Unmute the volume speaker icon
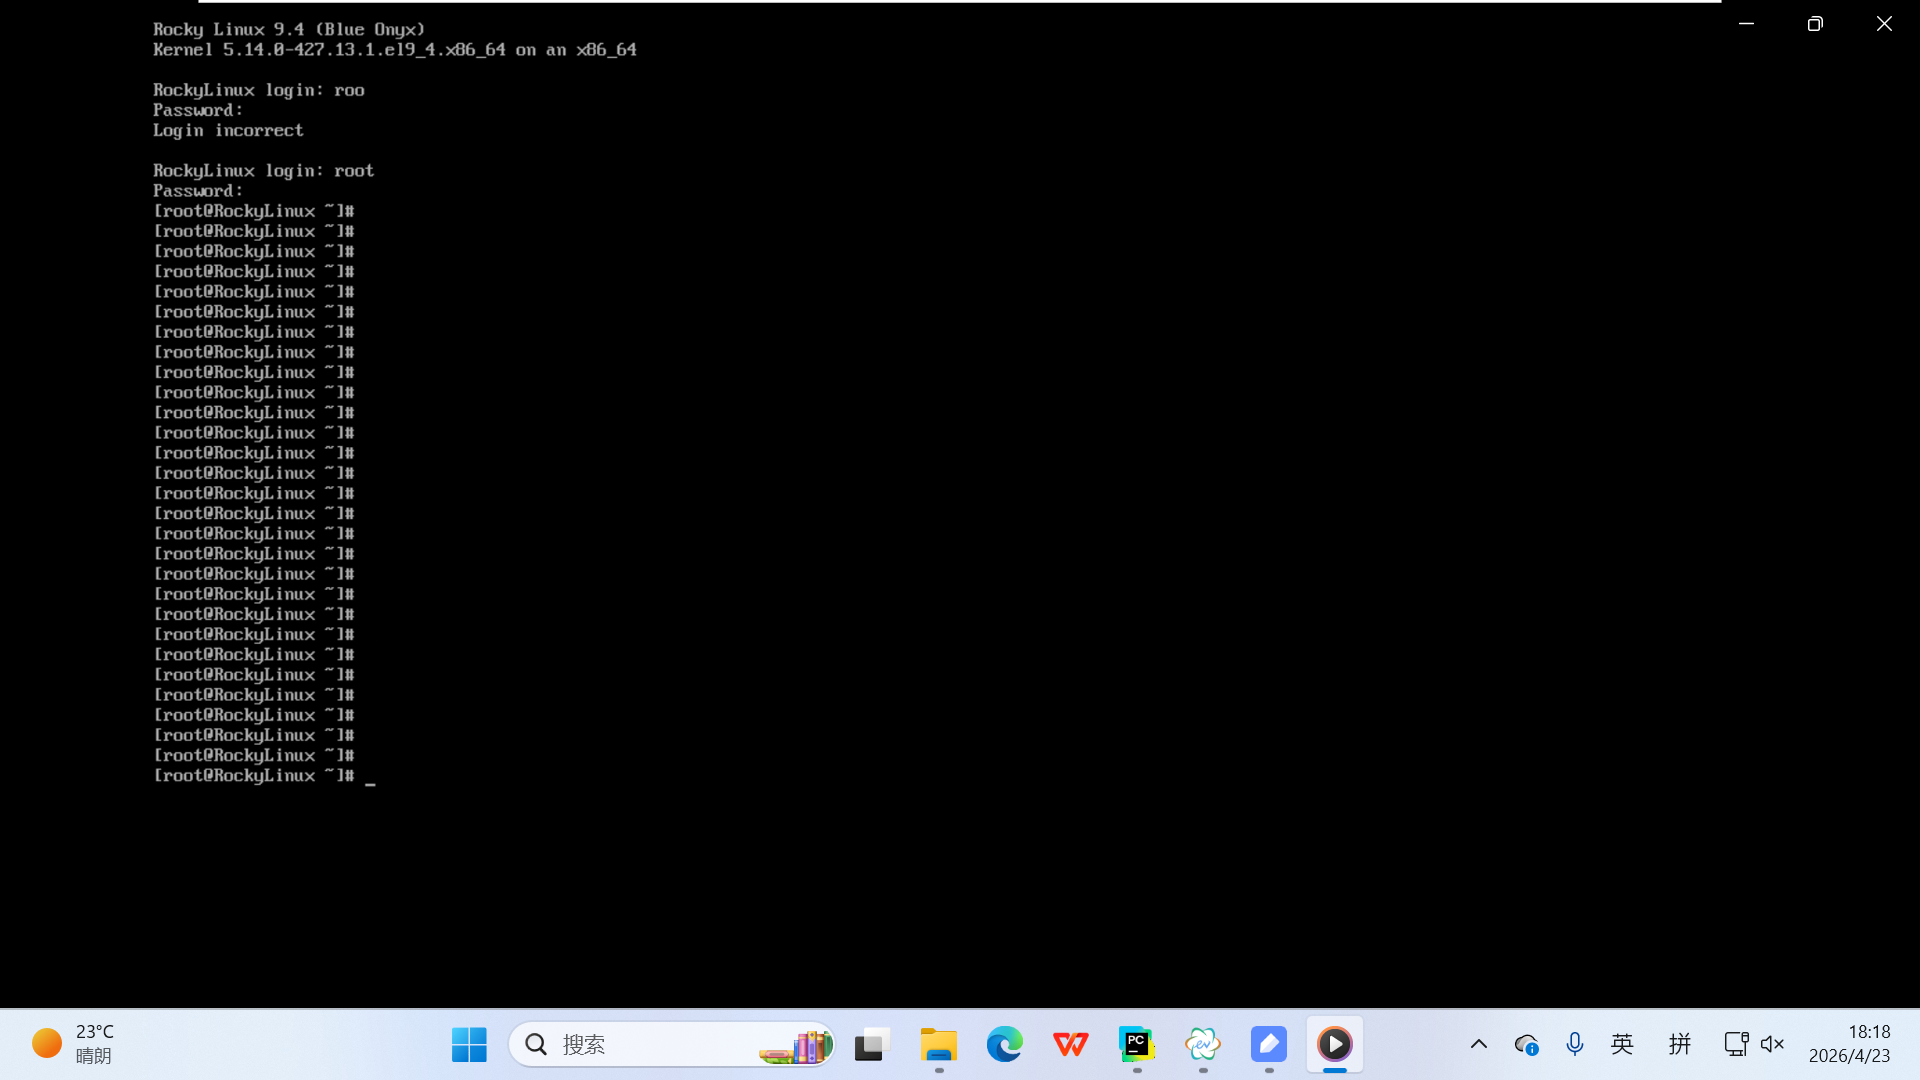Screen dimensions: 1920x1080 click(x=1772, y=1044)
